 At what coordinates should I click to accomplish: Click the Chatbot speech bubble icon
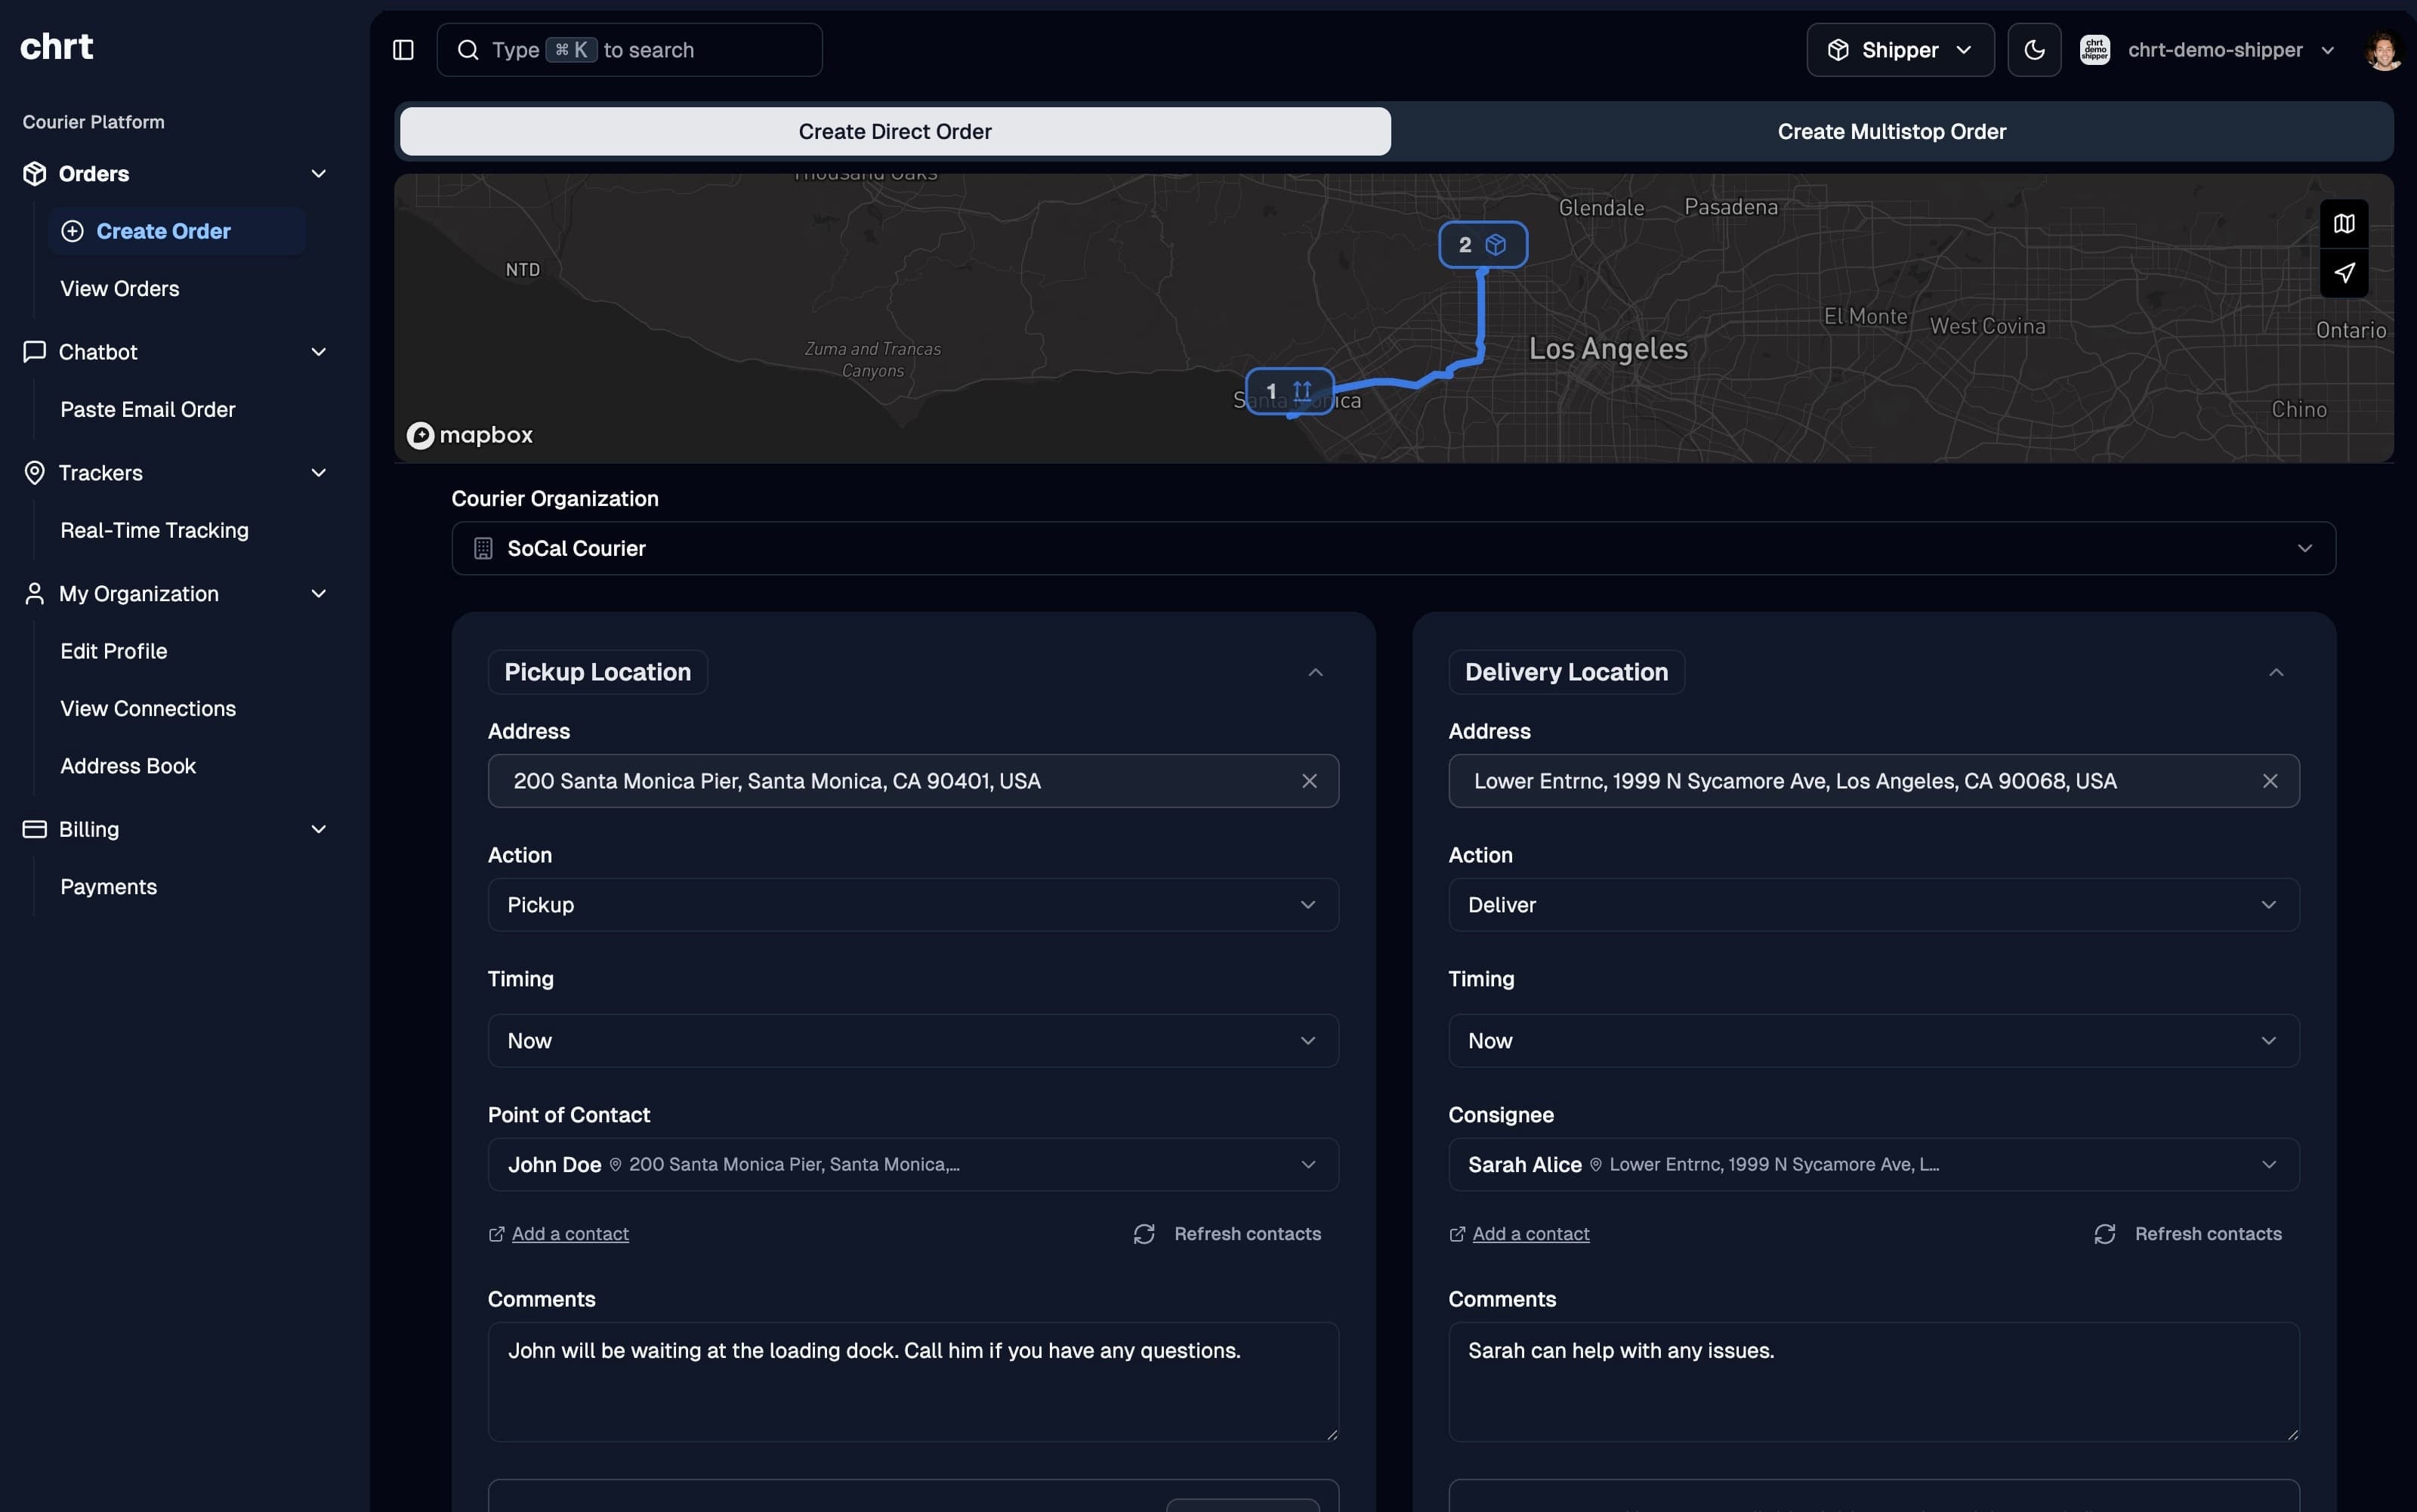point(34,351)
